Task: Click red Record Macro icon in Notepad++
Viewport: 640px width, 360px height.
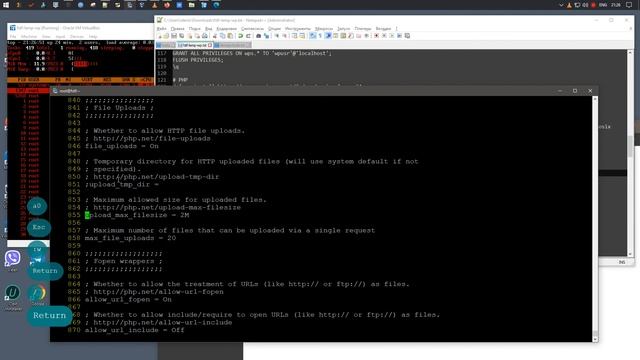Action: (x=376, y=36)
